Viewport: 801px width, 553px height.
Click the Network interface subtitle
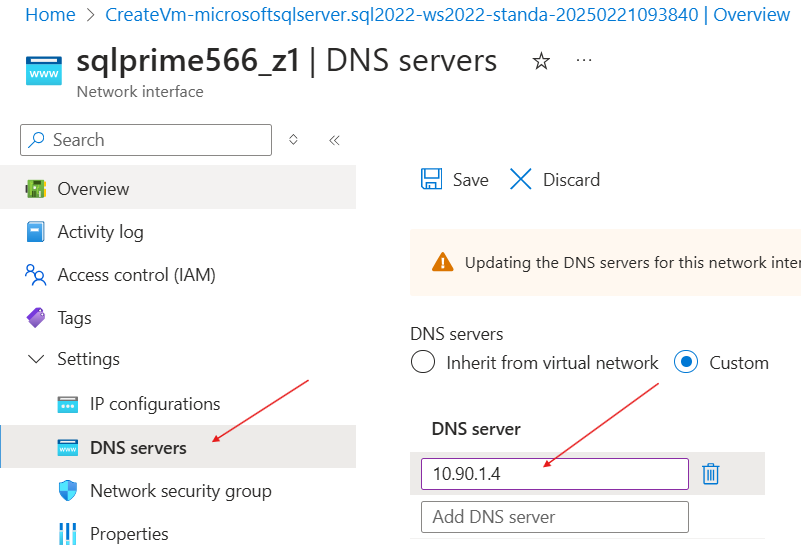pos(140,92)
